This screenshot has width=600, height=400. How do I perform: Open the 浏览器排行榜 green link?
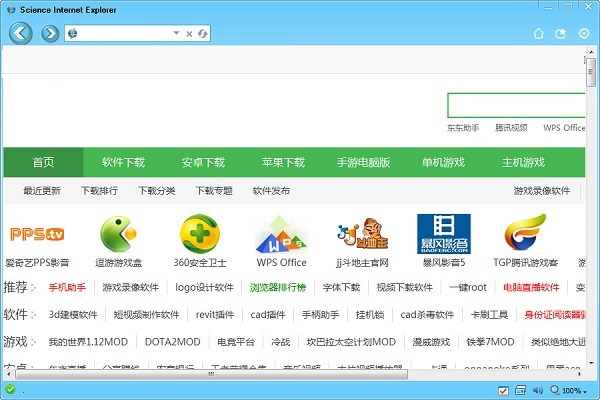pyautogui.click(x=278, y=287)
